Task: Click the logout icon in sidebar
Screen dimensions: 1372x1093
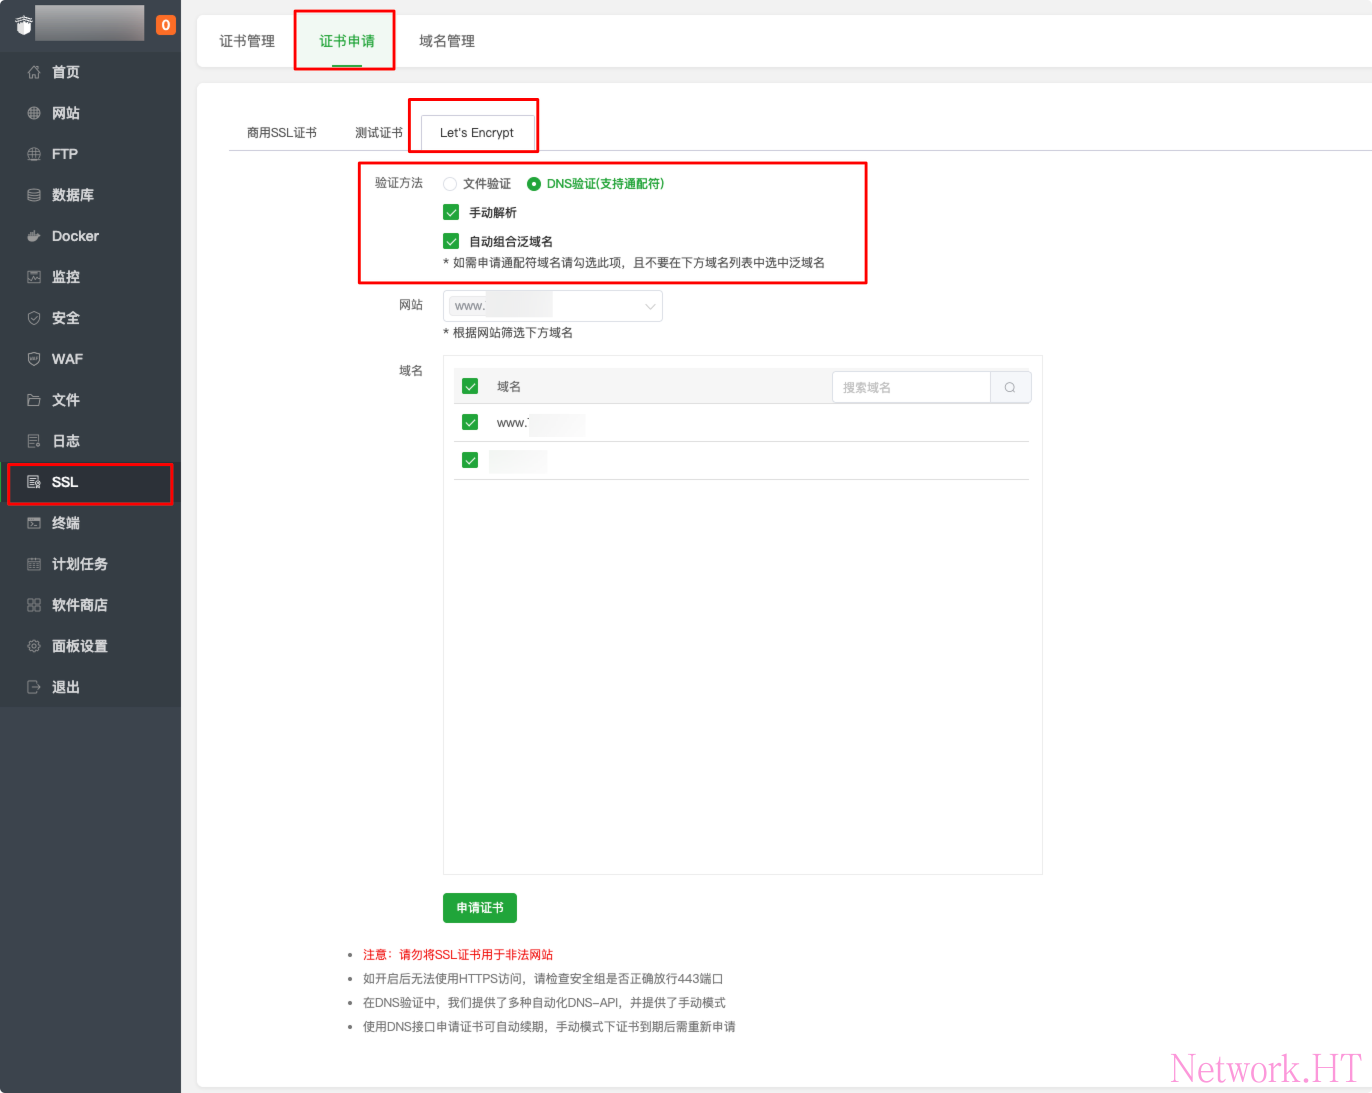Action: click(34, 687)
